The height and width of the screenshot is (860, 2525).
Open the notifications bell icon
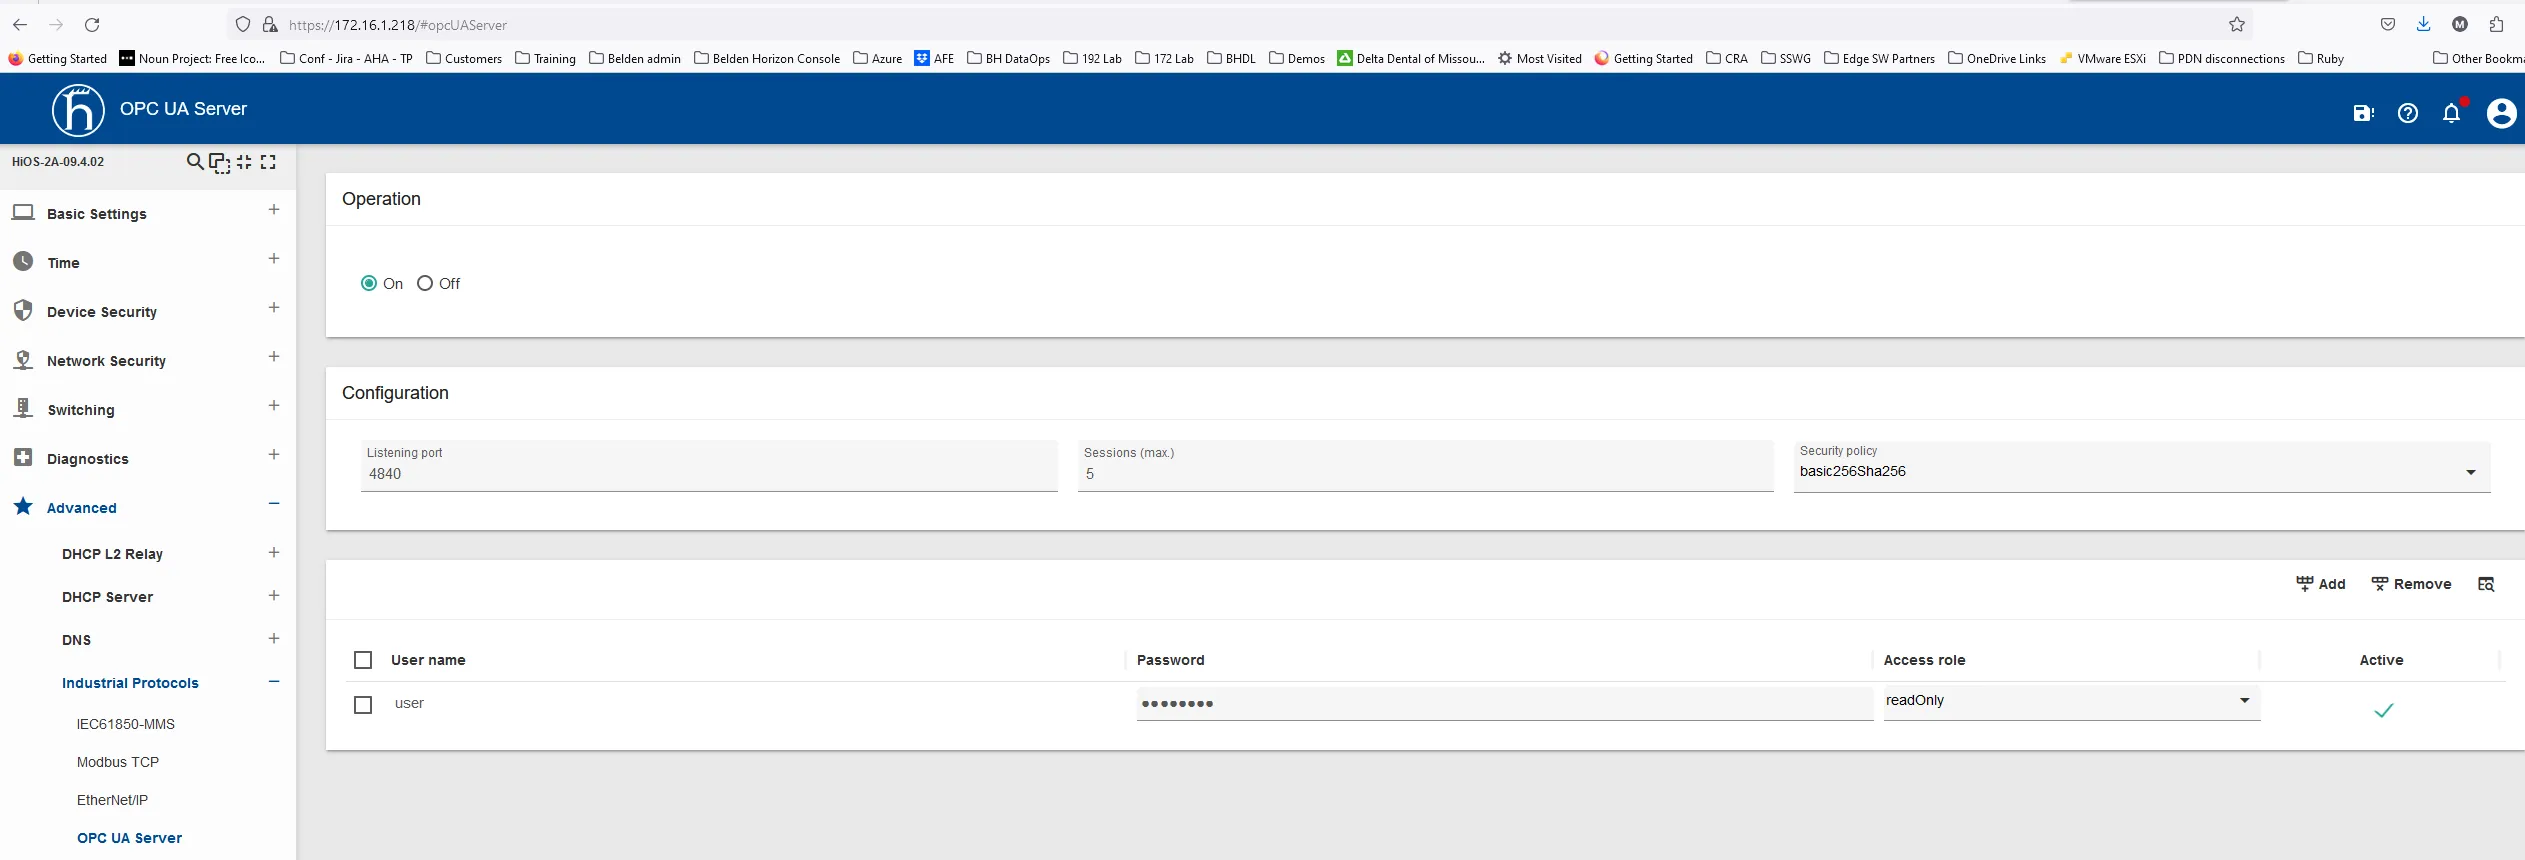point(2452,113)
